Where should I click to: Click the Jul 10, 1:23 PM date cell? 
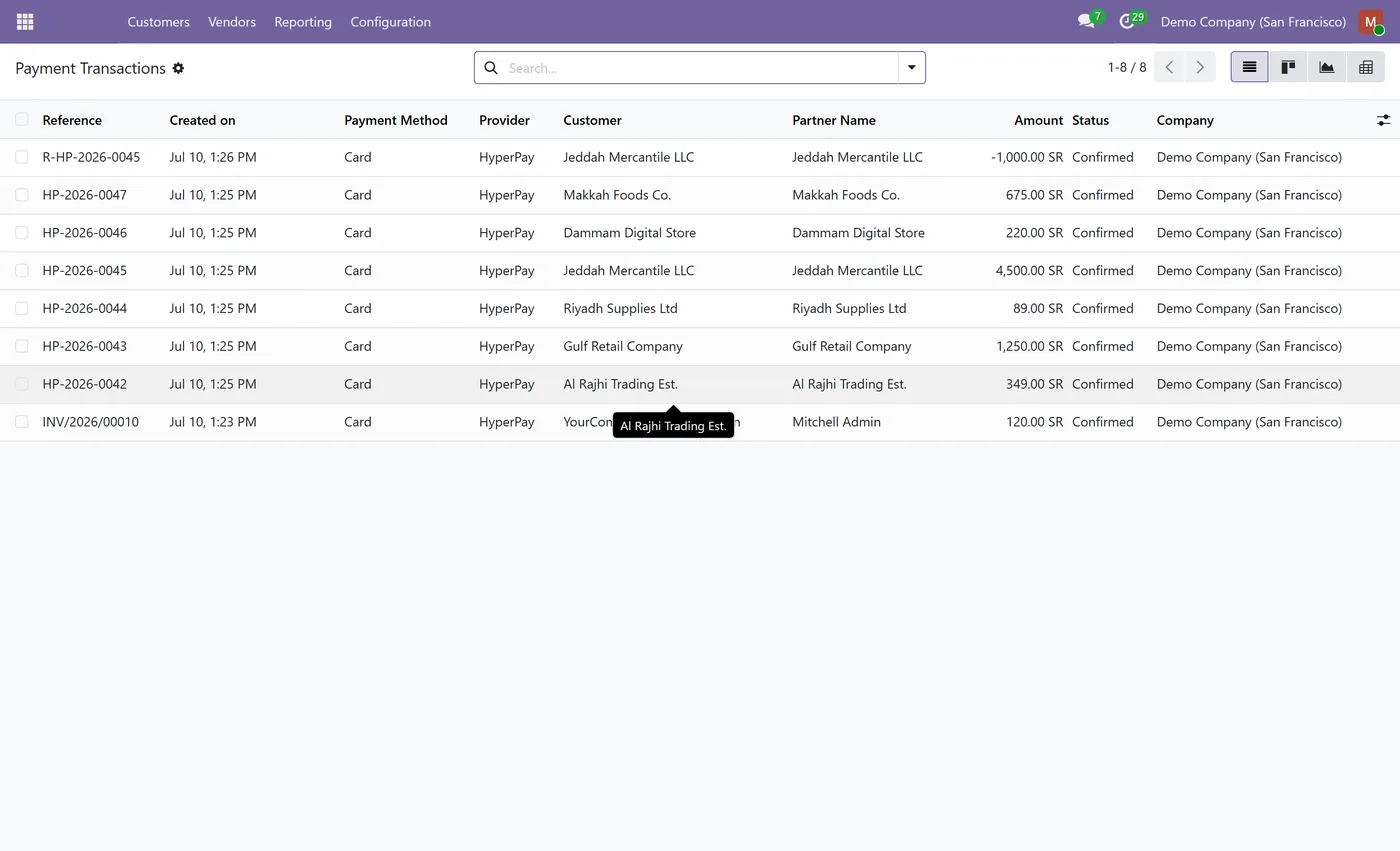(x=213, y=422)
